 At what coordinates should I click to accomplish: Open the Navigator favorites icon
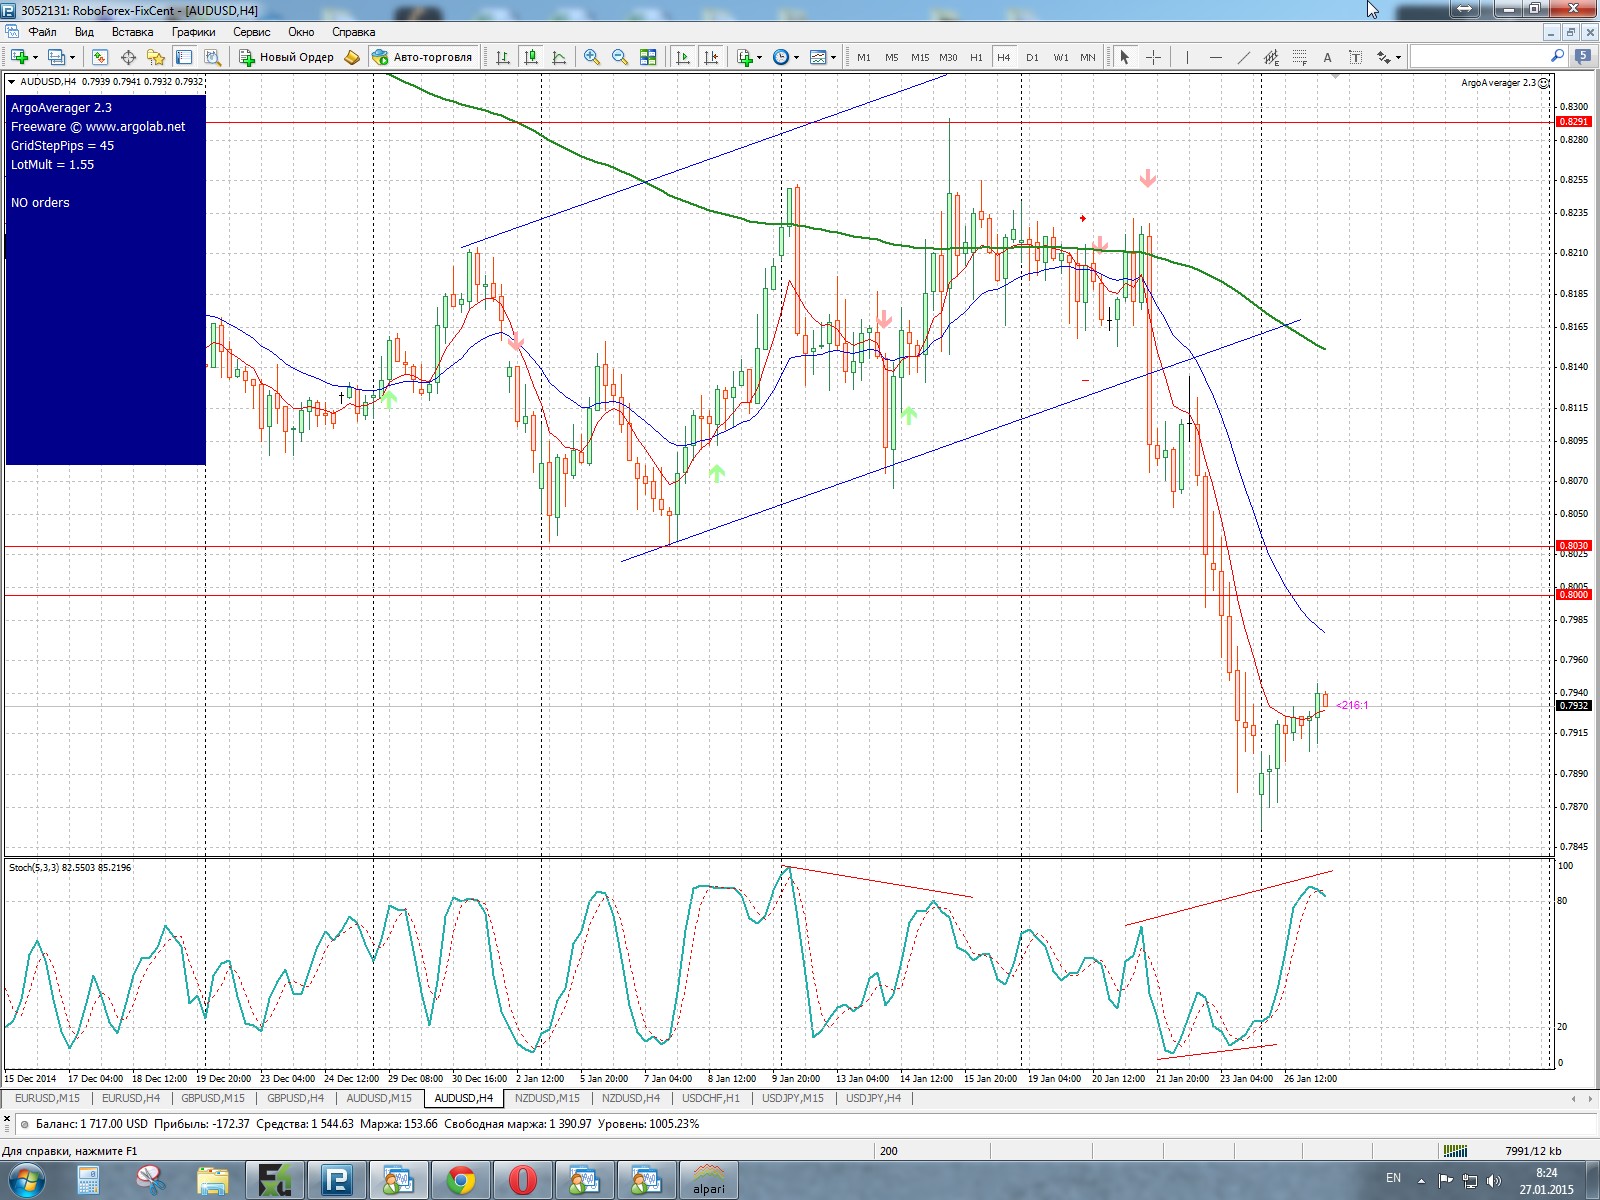point(156,57)
